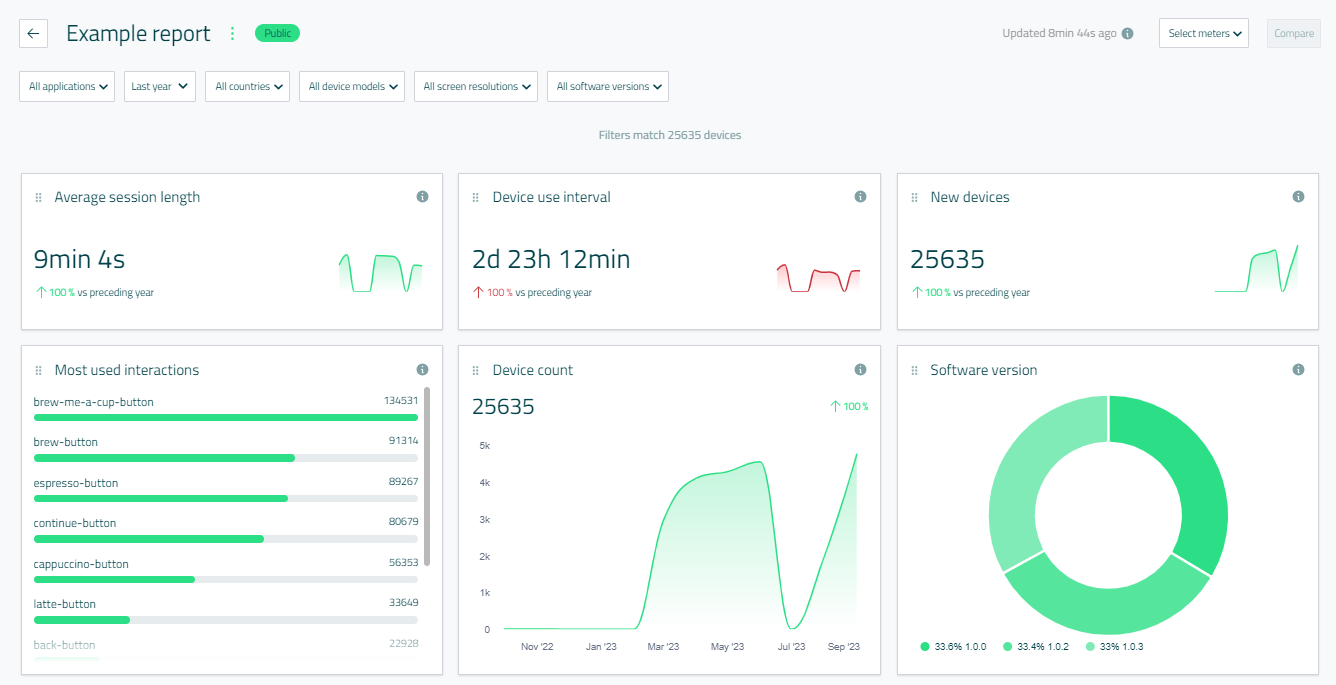The height and width of the screenshot is (685, 1336).
Task: Click info icon on Device use interval card
Action: pos(860,197)
